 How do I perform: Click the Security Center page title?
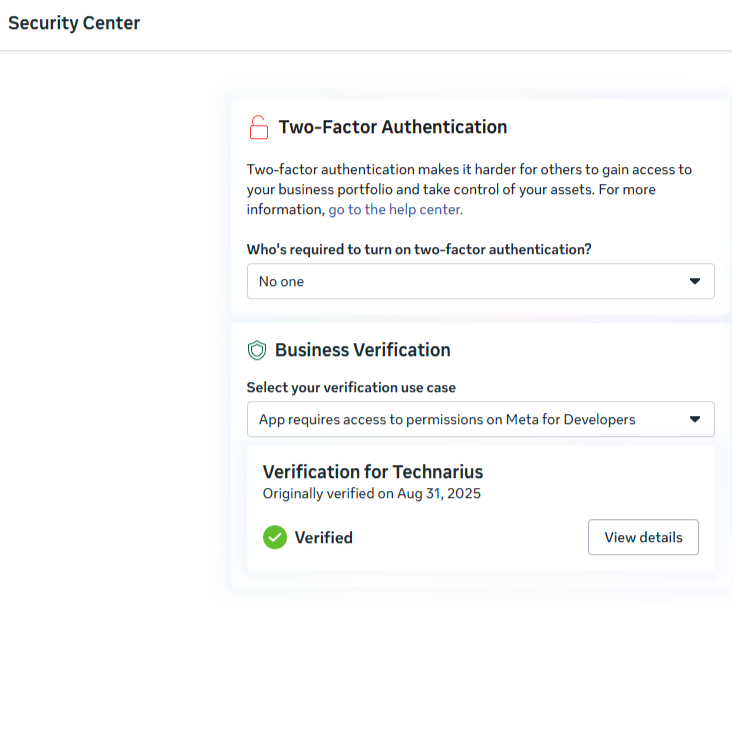[74, 23]
